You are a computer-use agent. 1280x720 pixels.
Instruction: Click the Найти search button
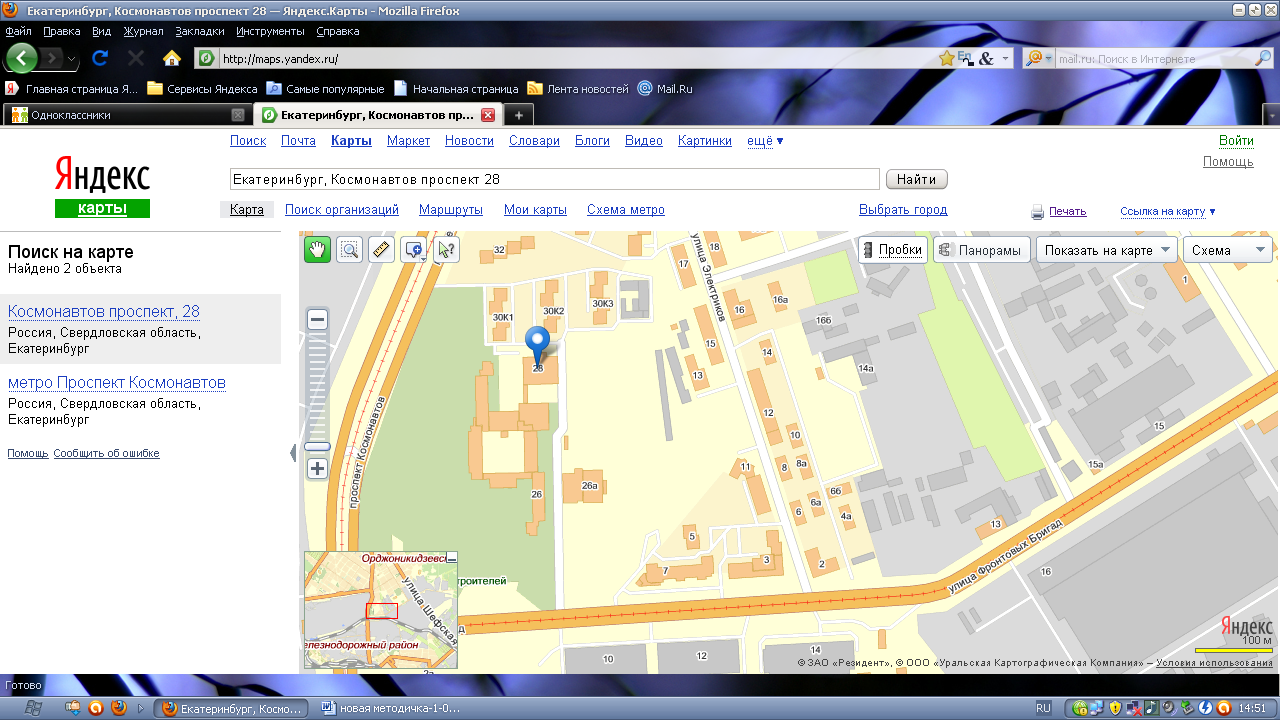(916, 179)
